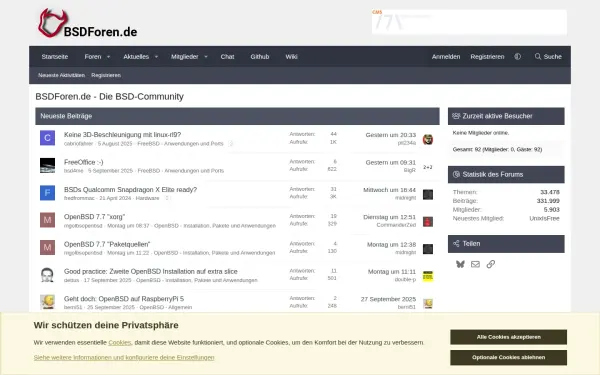Open thread Keine 3D-Beschleunigung mit linux-rl9?

pyautogui.click(x=122, y=135)
